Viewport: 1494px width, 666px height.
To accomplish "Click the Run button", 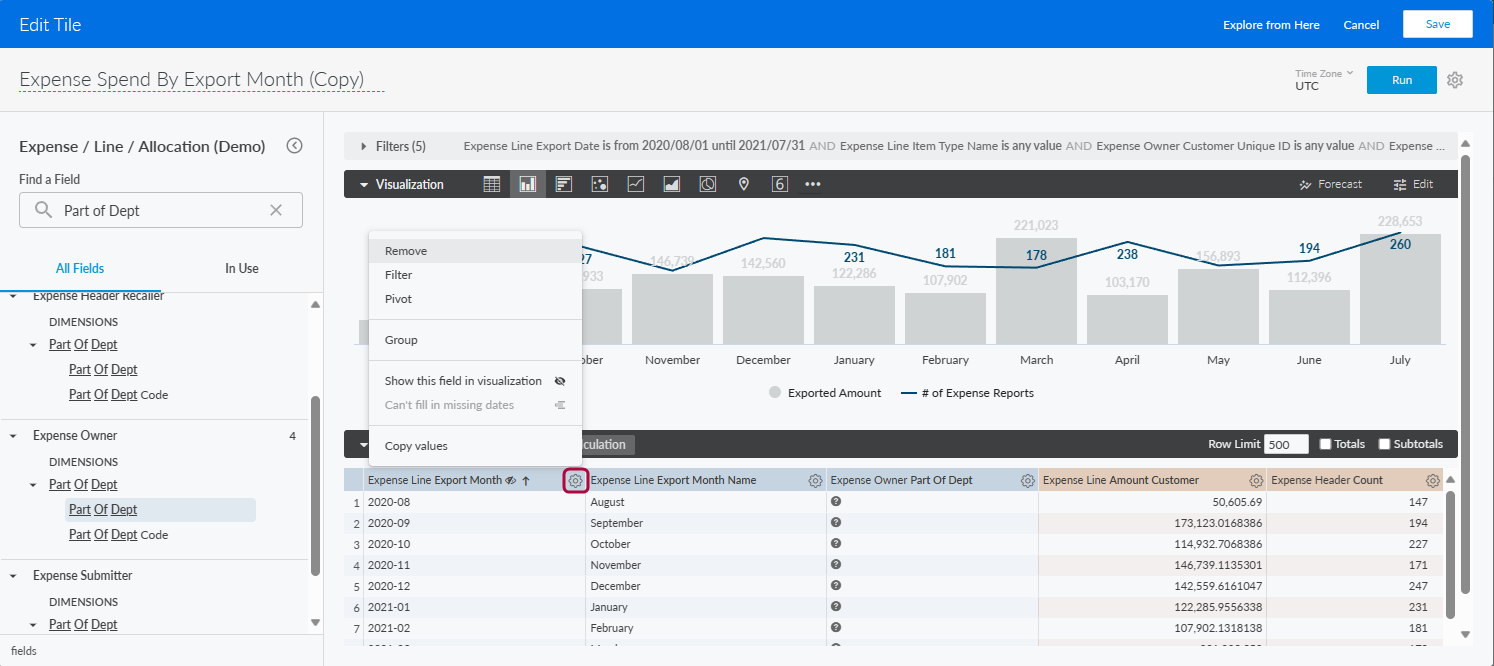I will tap(1401, 80).
